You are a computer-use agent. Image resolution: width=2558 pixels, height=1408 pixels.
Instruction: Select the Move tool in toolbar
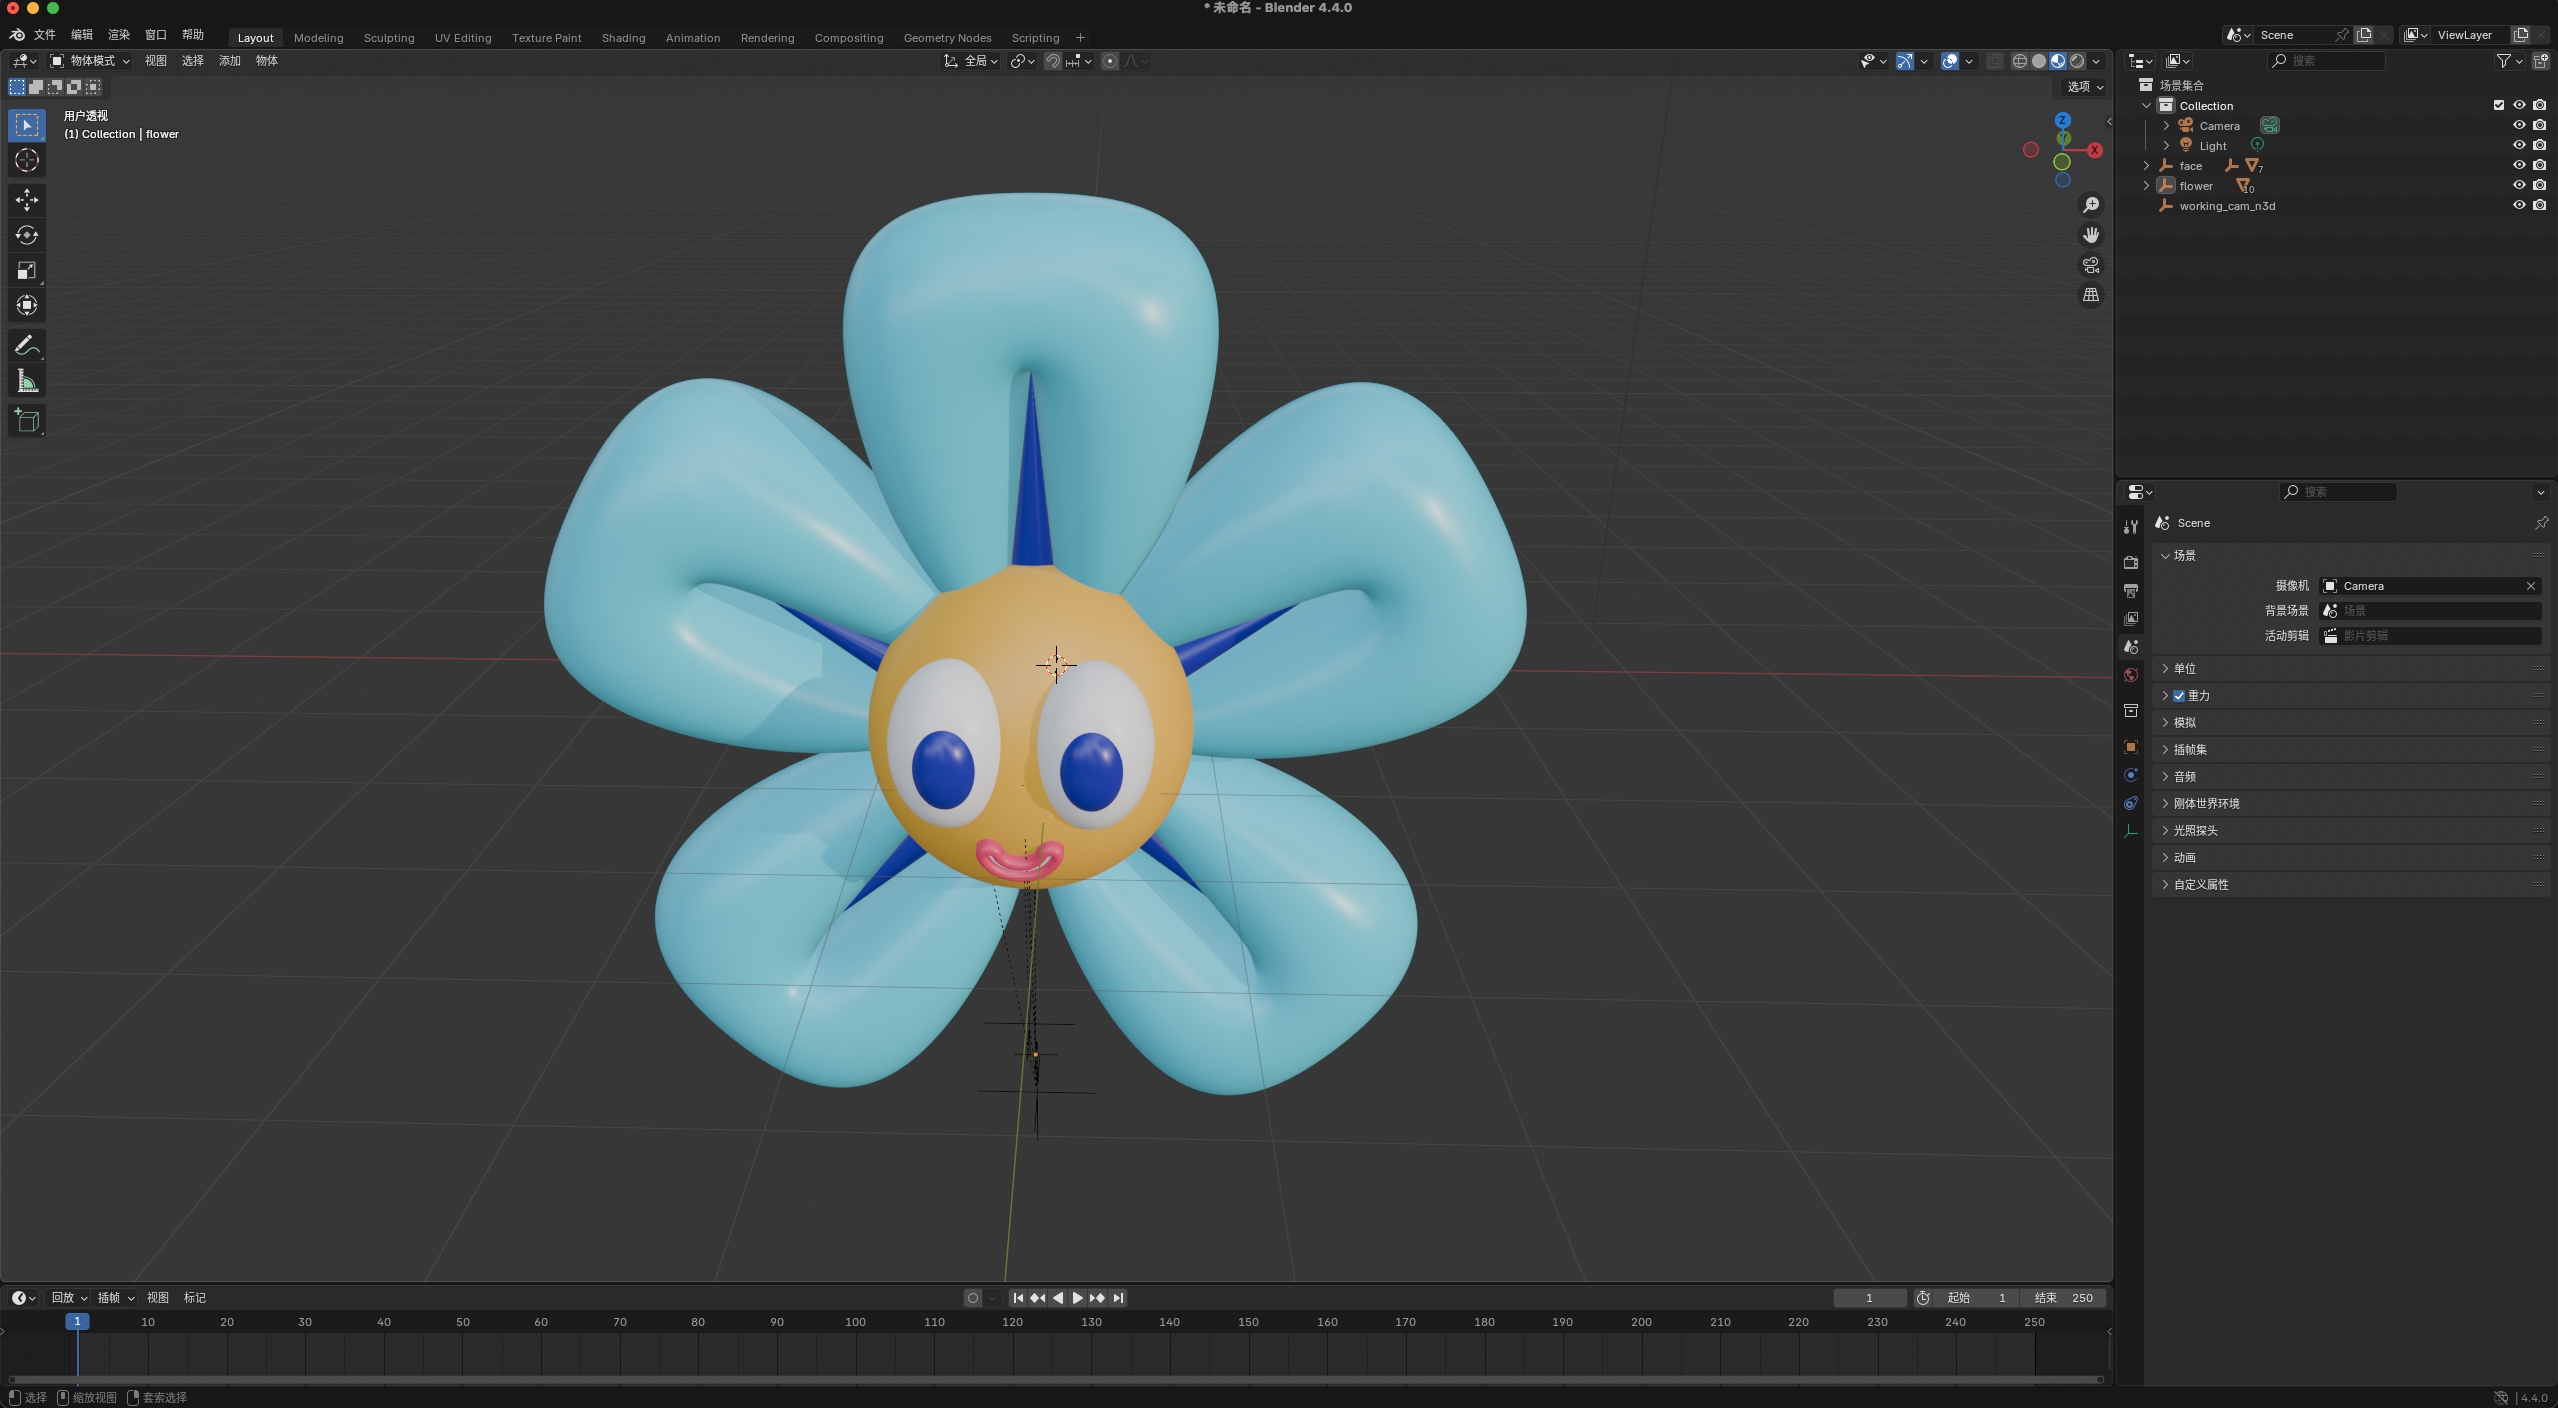[x=27, y=200]
